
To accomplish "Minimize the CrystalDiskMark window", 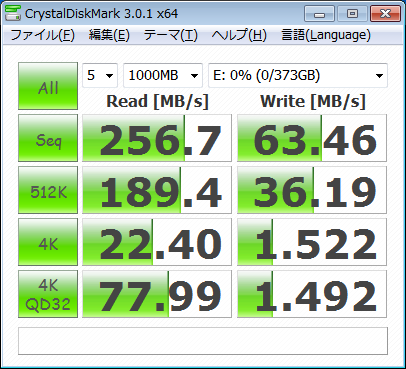I will coord(319,14).
